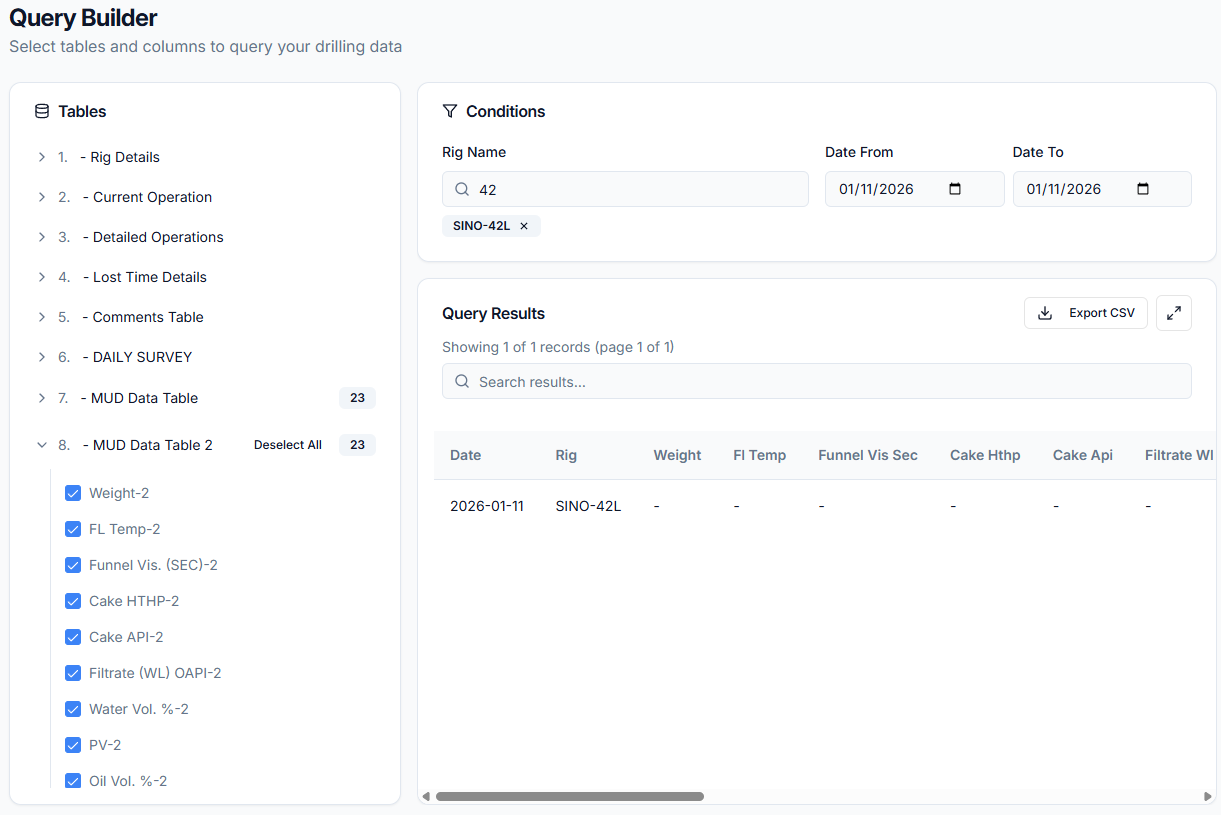Click the Tables database icon
Image resolution: width=1221 pixels, height=815 pixels.
pos(42,111)
